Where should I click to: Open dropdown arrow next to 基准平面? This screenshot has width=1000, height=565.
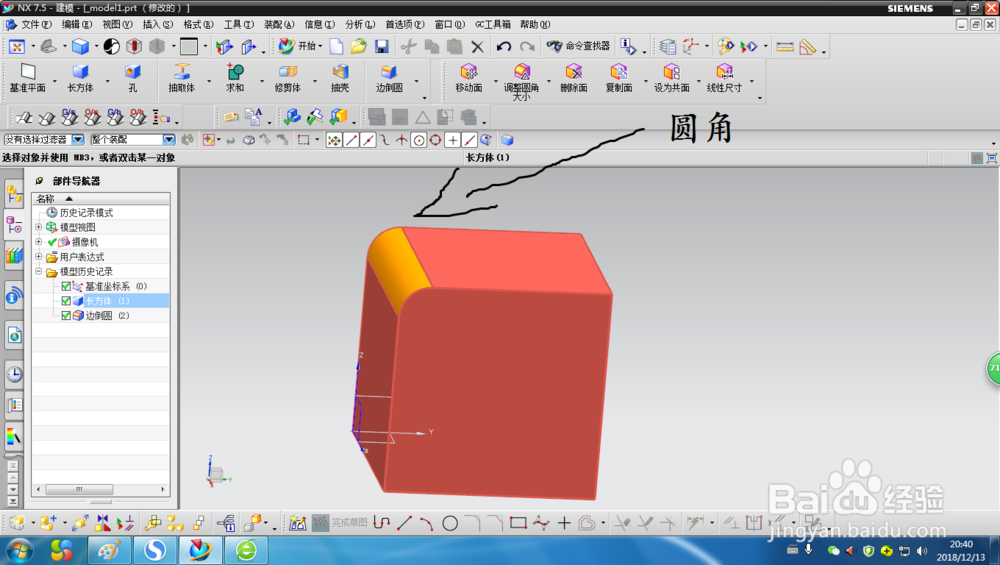click(x=55, y=81)
